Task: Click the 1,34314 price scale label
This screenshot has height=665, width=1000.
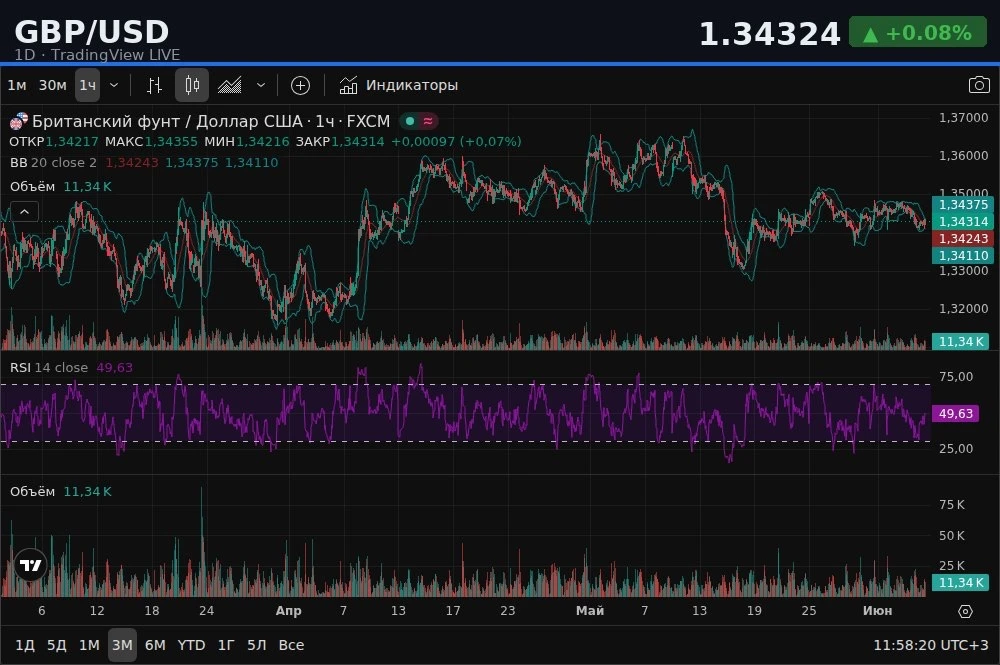Action: pos(963,222)
